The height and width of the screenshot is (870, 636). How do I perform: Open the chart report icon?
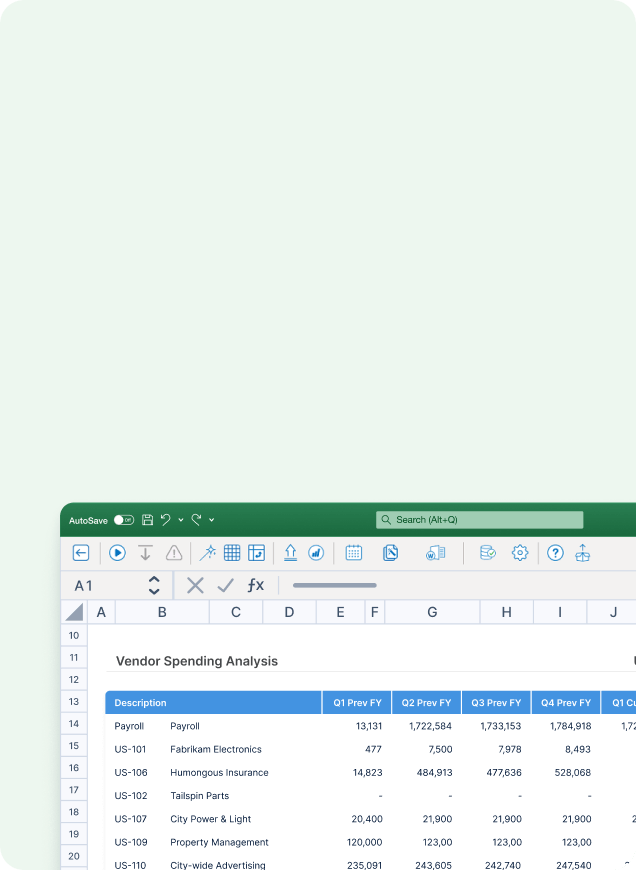click(316, 553)
